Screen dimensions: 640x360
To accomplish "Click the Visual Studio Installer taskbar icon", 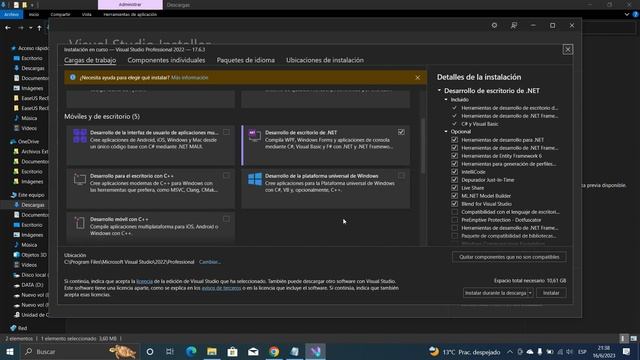I will pos(316,351).
